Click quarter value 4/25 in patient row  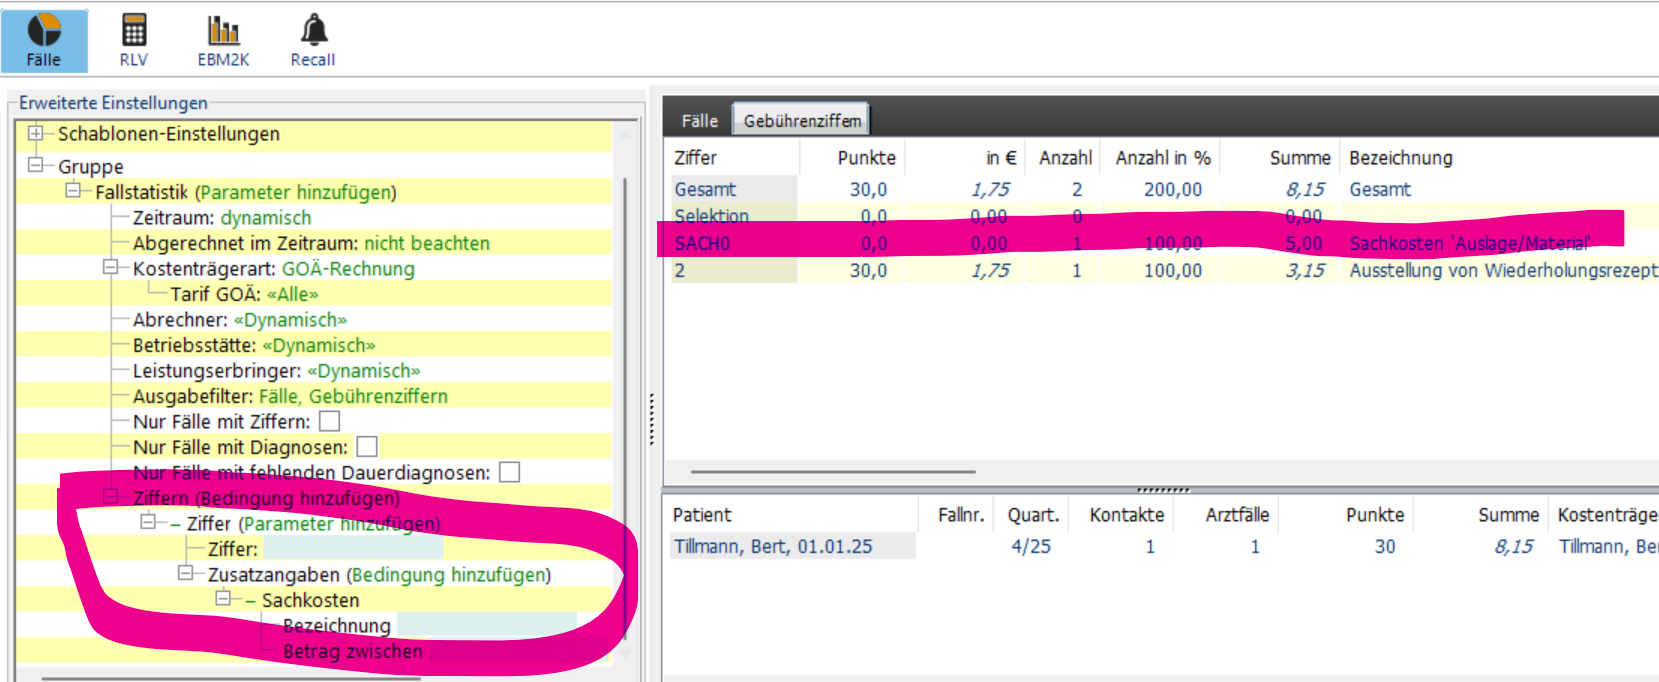[x=1031, y=546]
